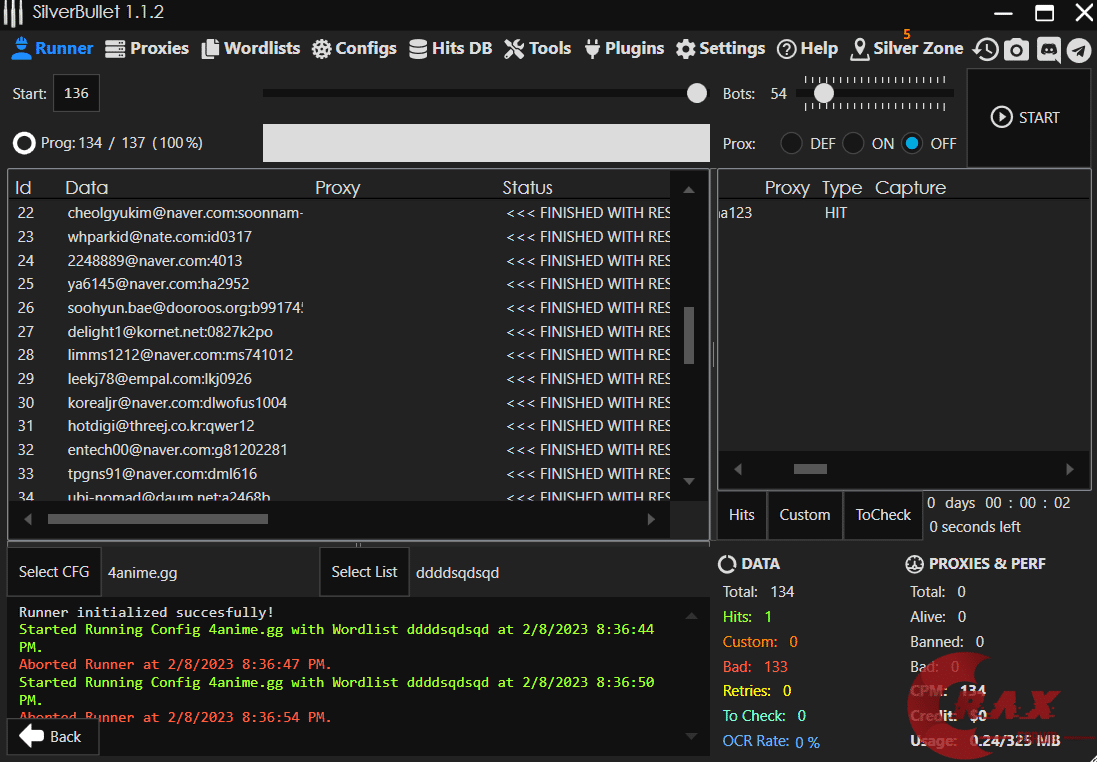Switch to the Configs tab

coord(354,49)
